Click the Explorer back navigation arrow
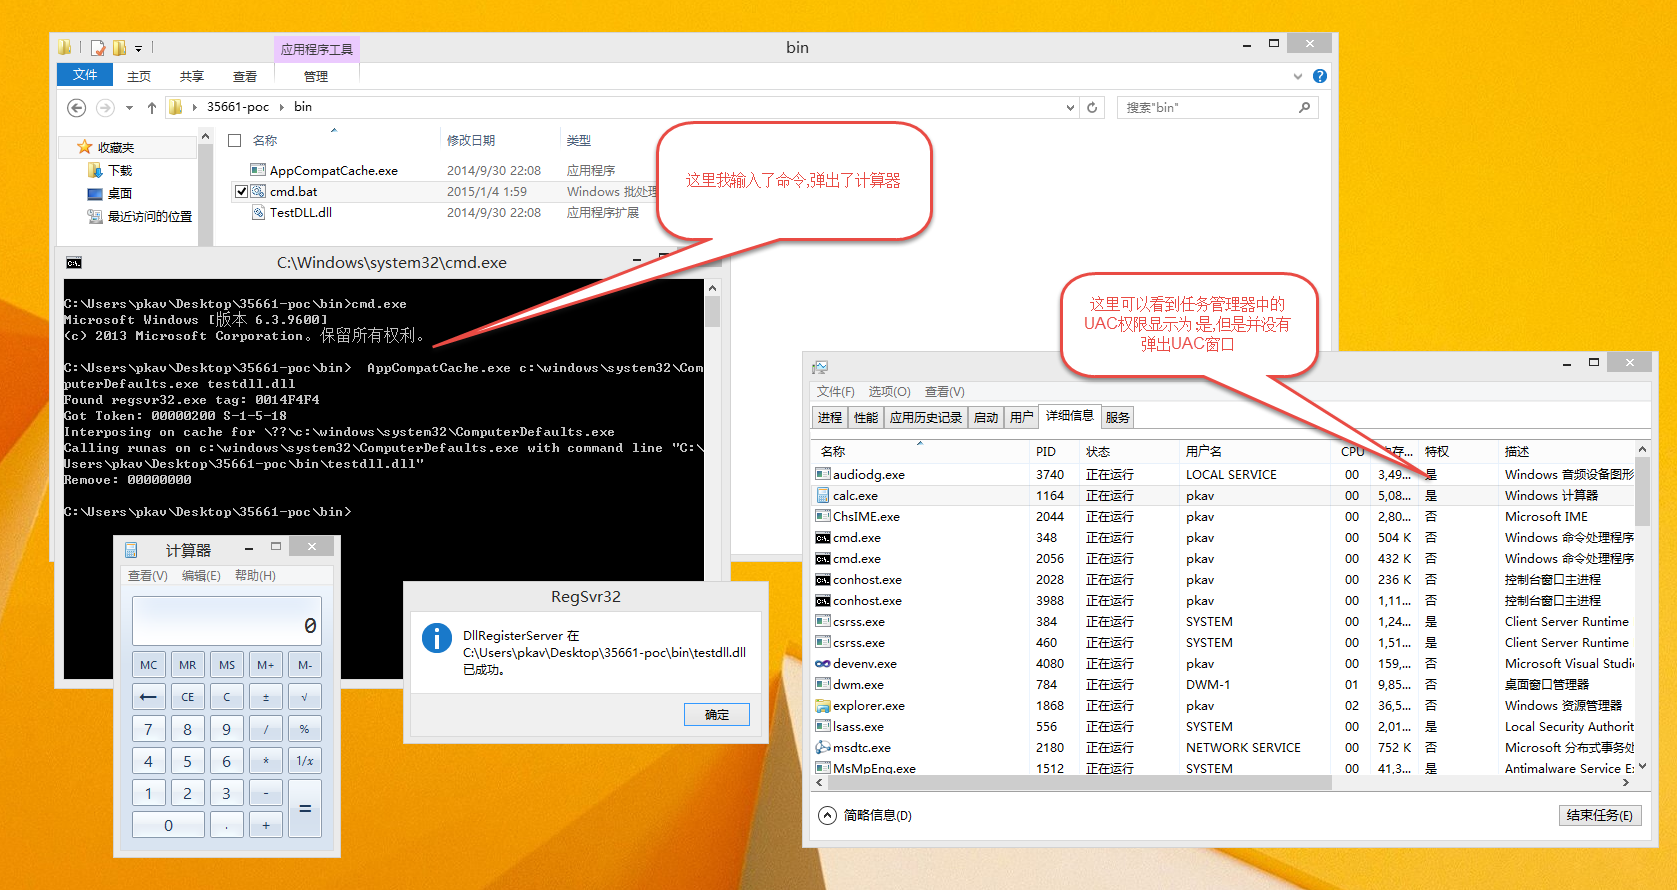Screen dimensions: 1677x890 [77, 107]
